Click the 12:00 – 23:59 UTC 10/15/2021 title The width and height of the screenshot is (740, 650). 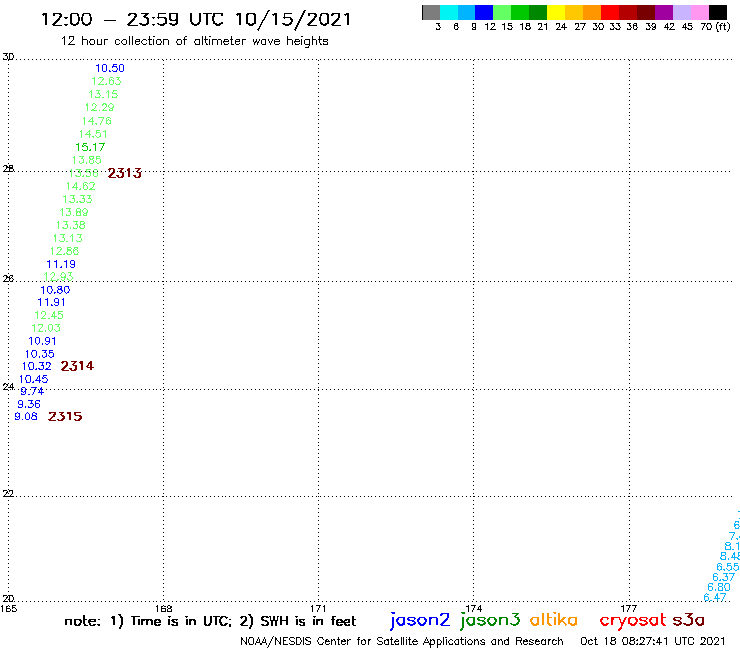pyautogui.click(x=196, y=19)
